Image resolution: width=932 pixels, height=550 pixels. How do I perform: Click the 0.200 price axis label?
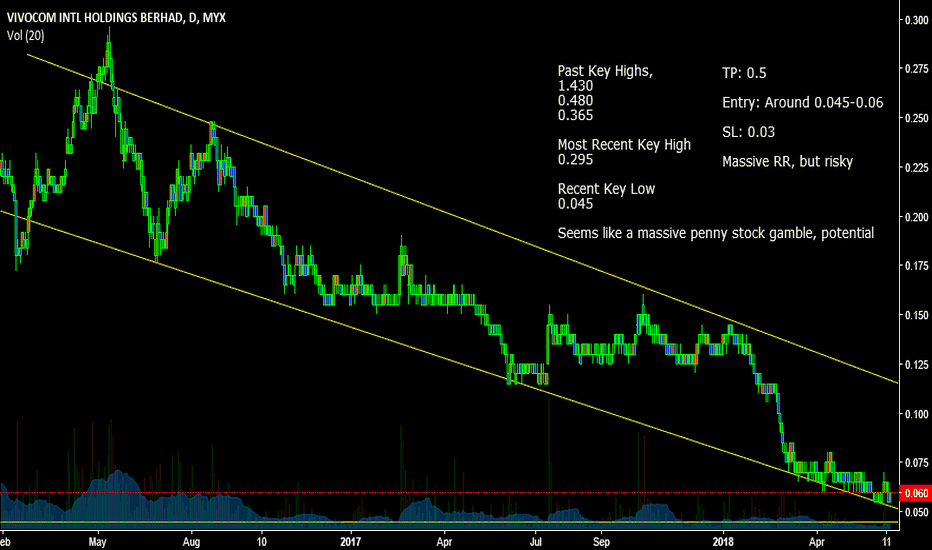pyautogui.click(x=917, y=217)
